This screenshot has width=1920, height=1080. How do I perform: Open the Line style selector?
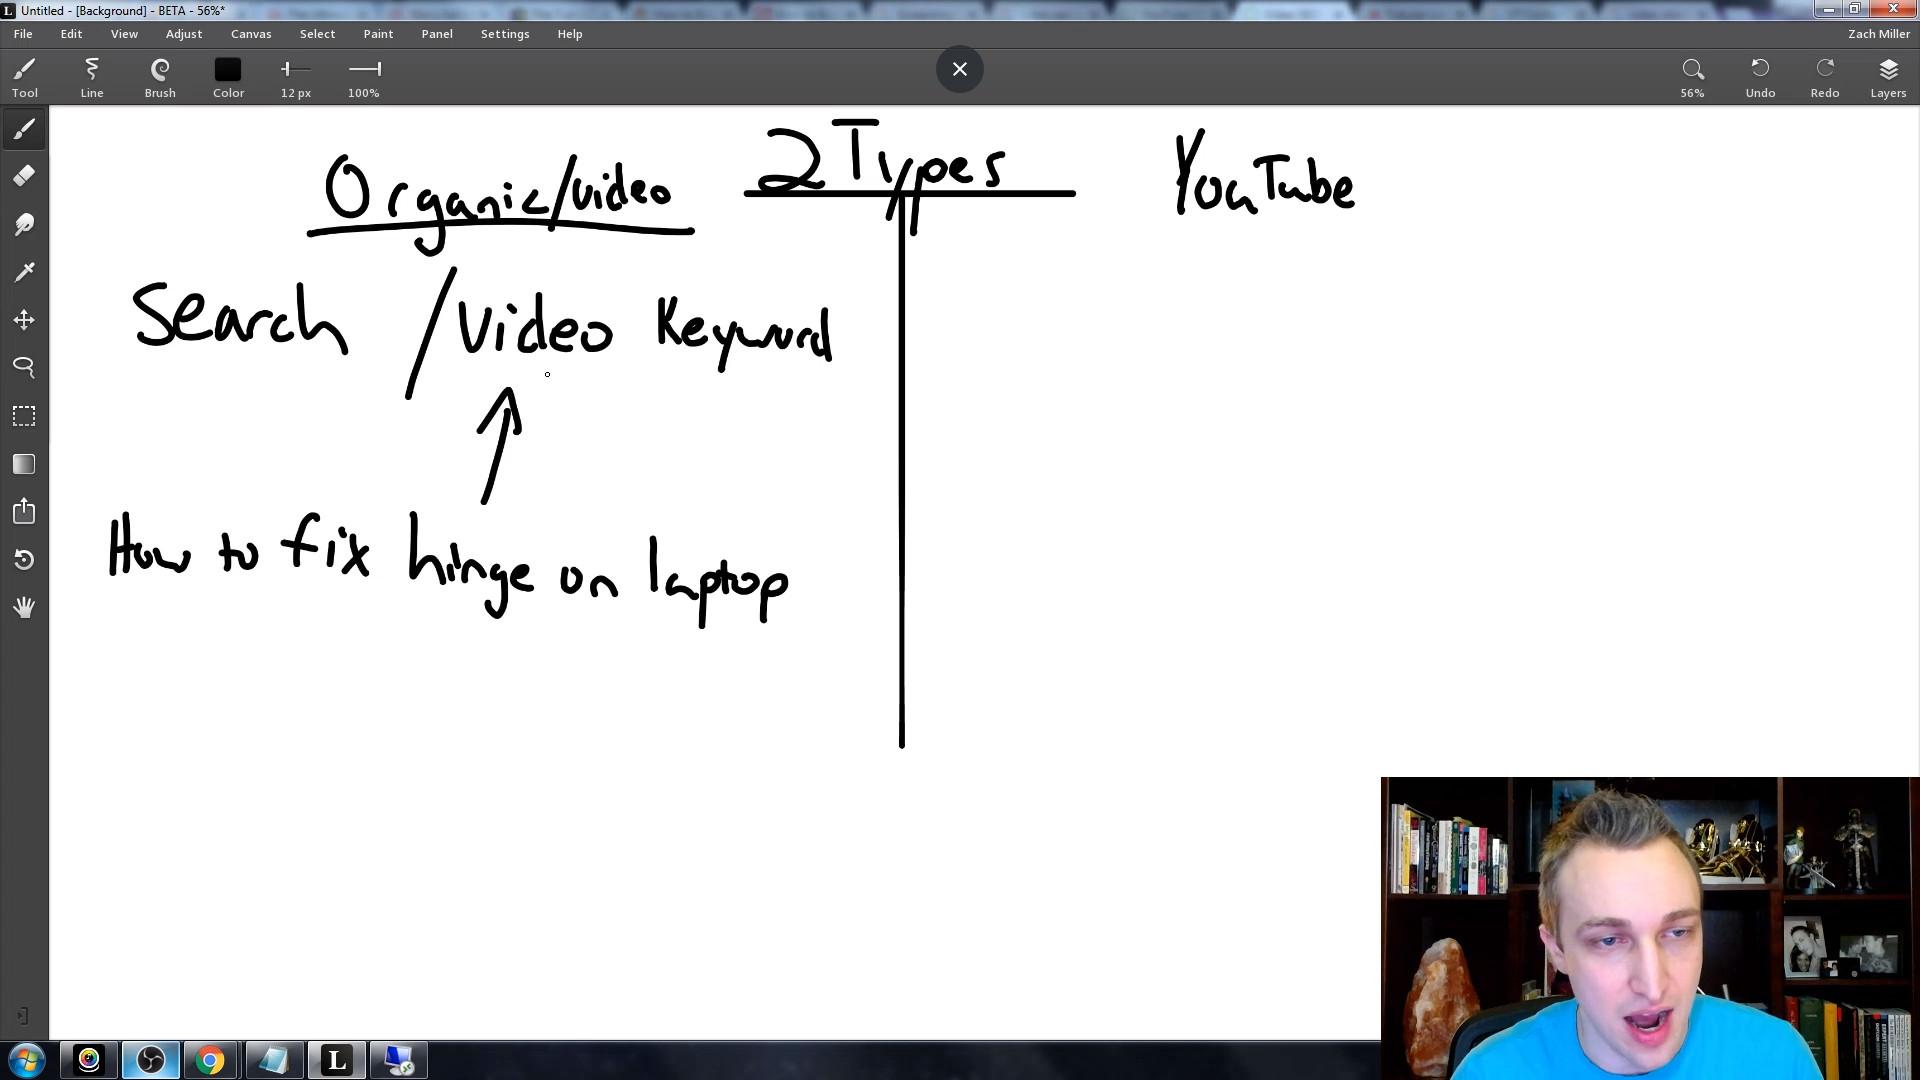[91, 75]
